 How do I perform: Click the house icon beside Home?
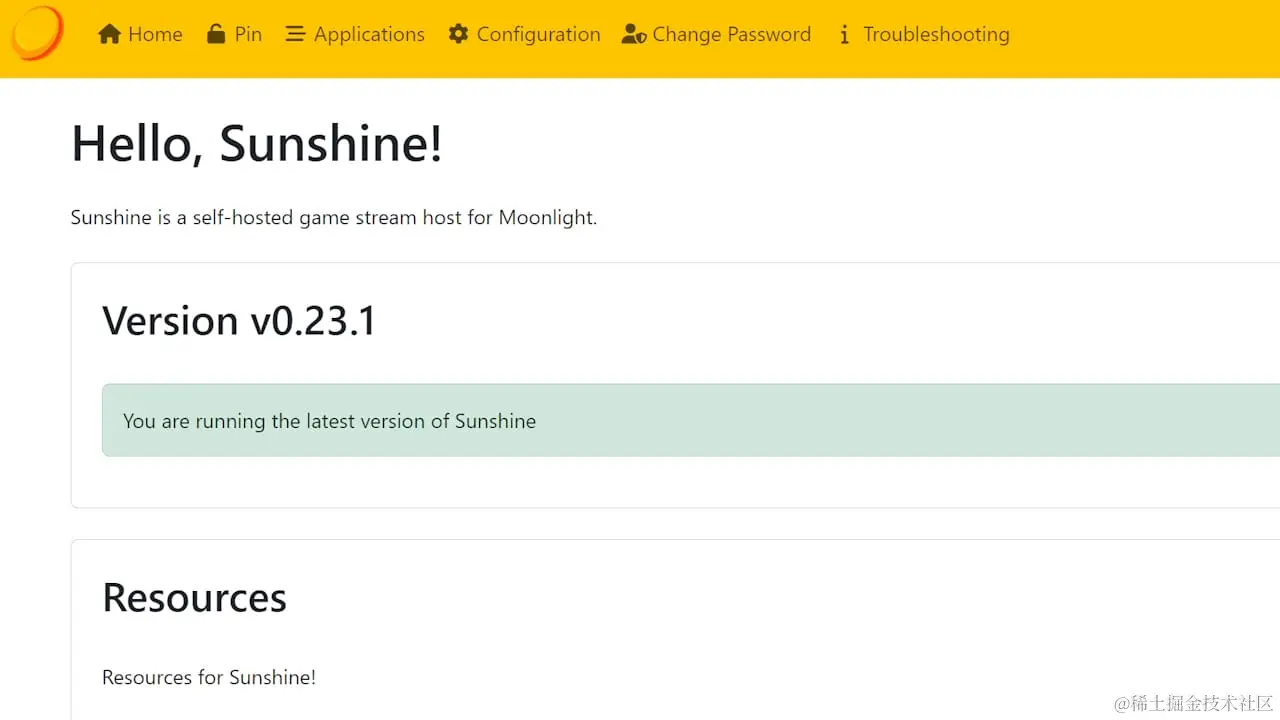point(109,34)
